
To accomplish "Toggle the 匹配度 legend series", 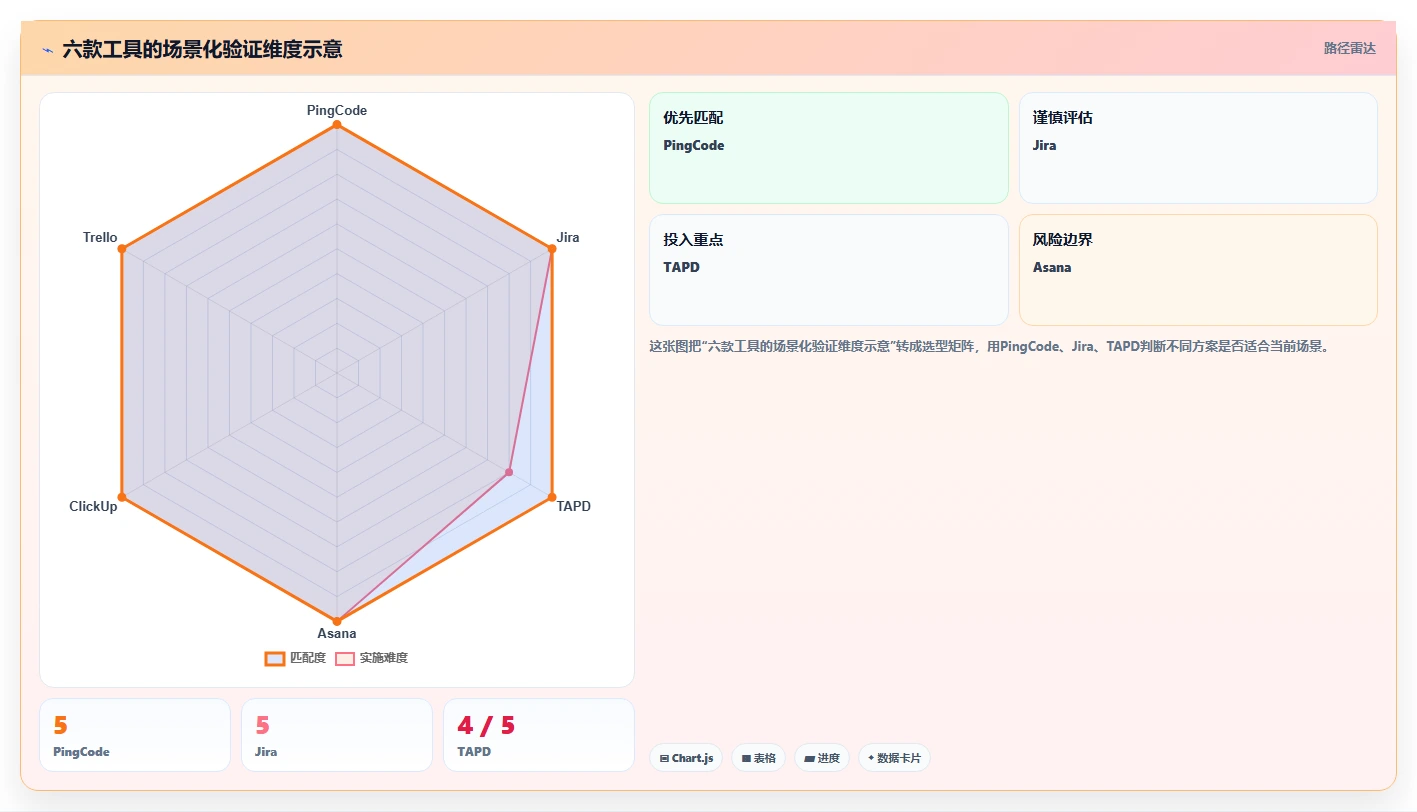I will point(295,658).
